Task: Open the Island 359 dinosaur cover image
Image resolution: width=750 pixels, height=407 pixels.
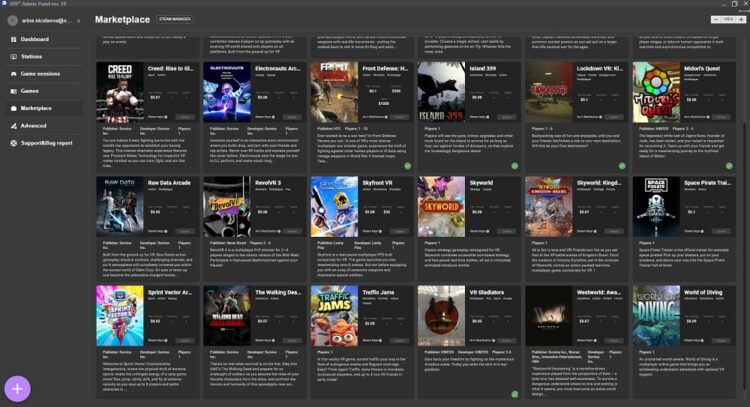Action: coord(441,92)
